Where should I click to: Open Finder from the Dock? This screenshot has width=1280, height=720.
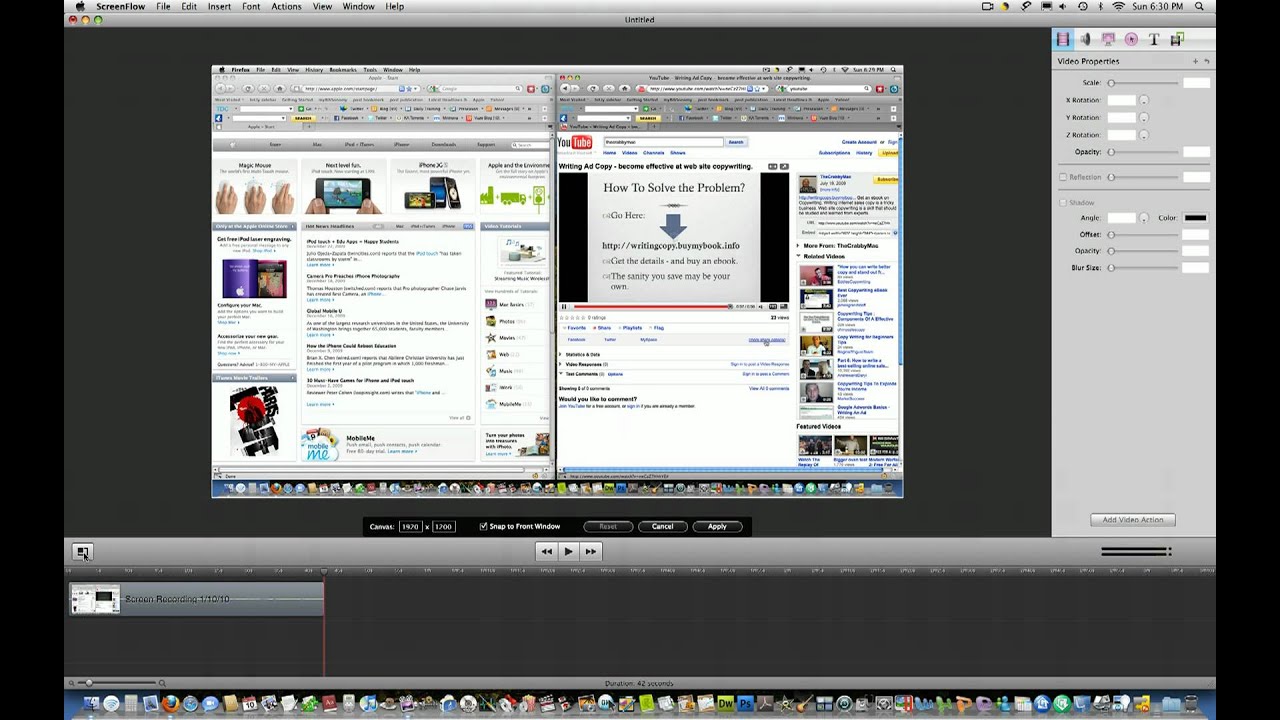click(91, 704)
